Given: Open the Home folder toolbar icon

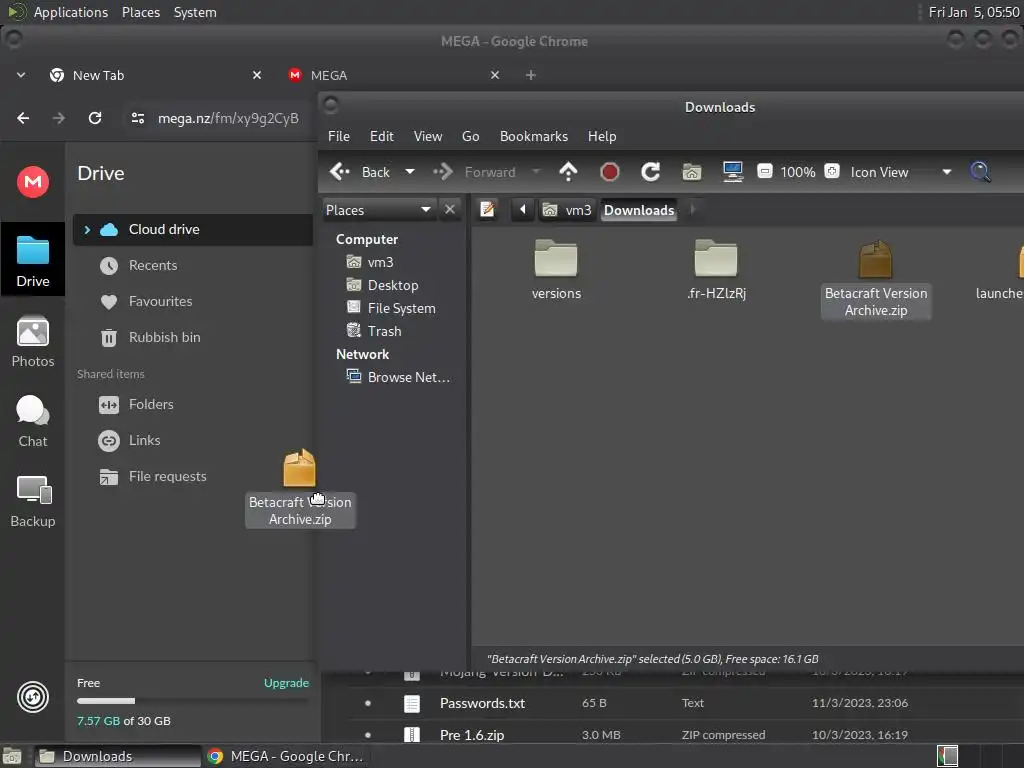Looking at the screenshot, I should tap(692, 172).
